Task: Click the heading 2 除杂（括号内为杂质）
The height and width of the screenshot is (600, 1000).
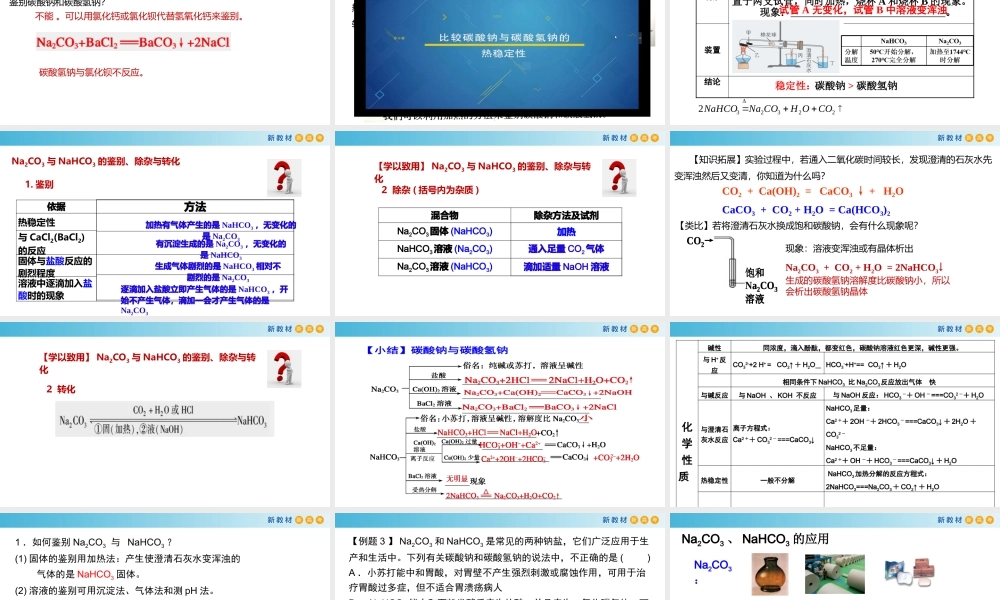Action: click(430, 190)
